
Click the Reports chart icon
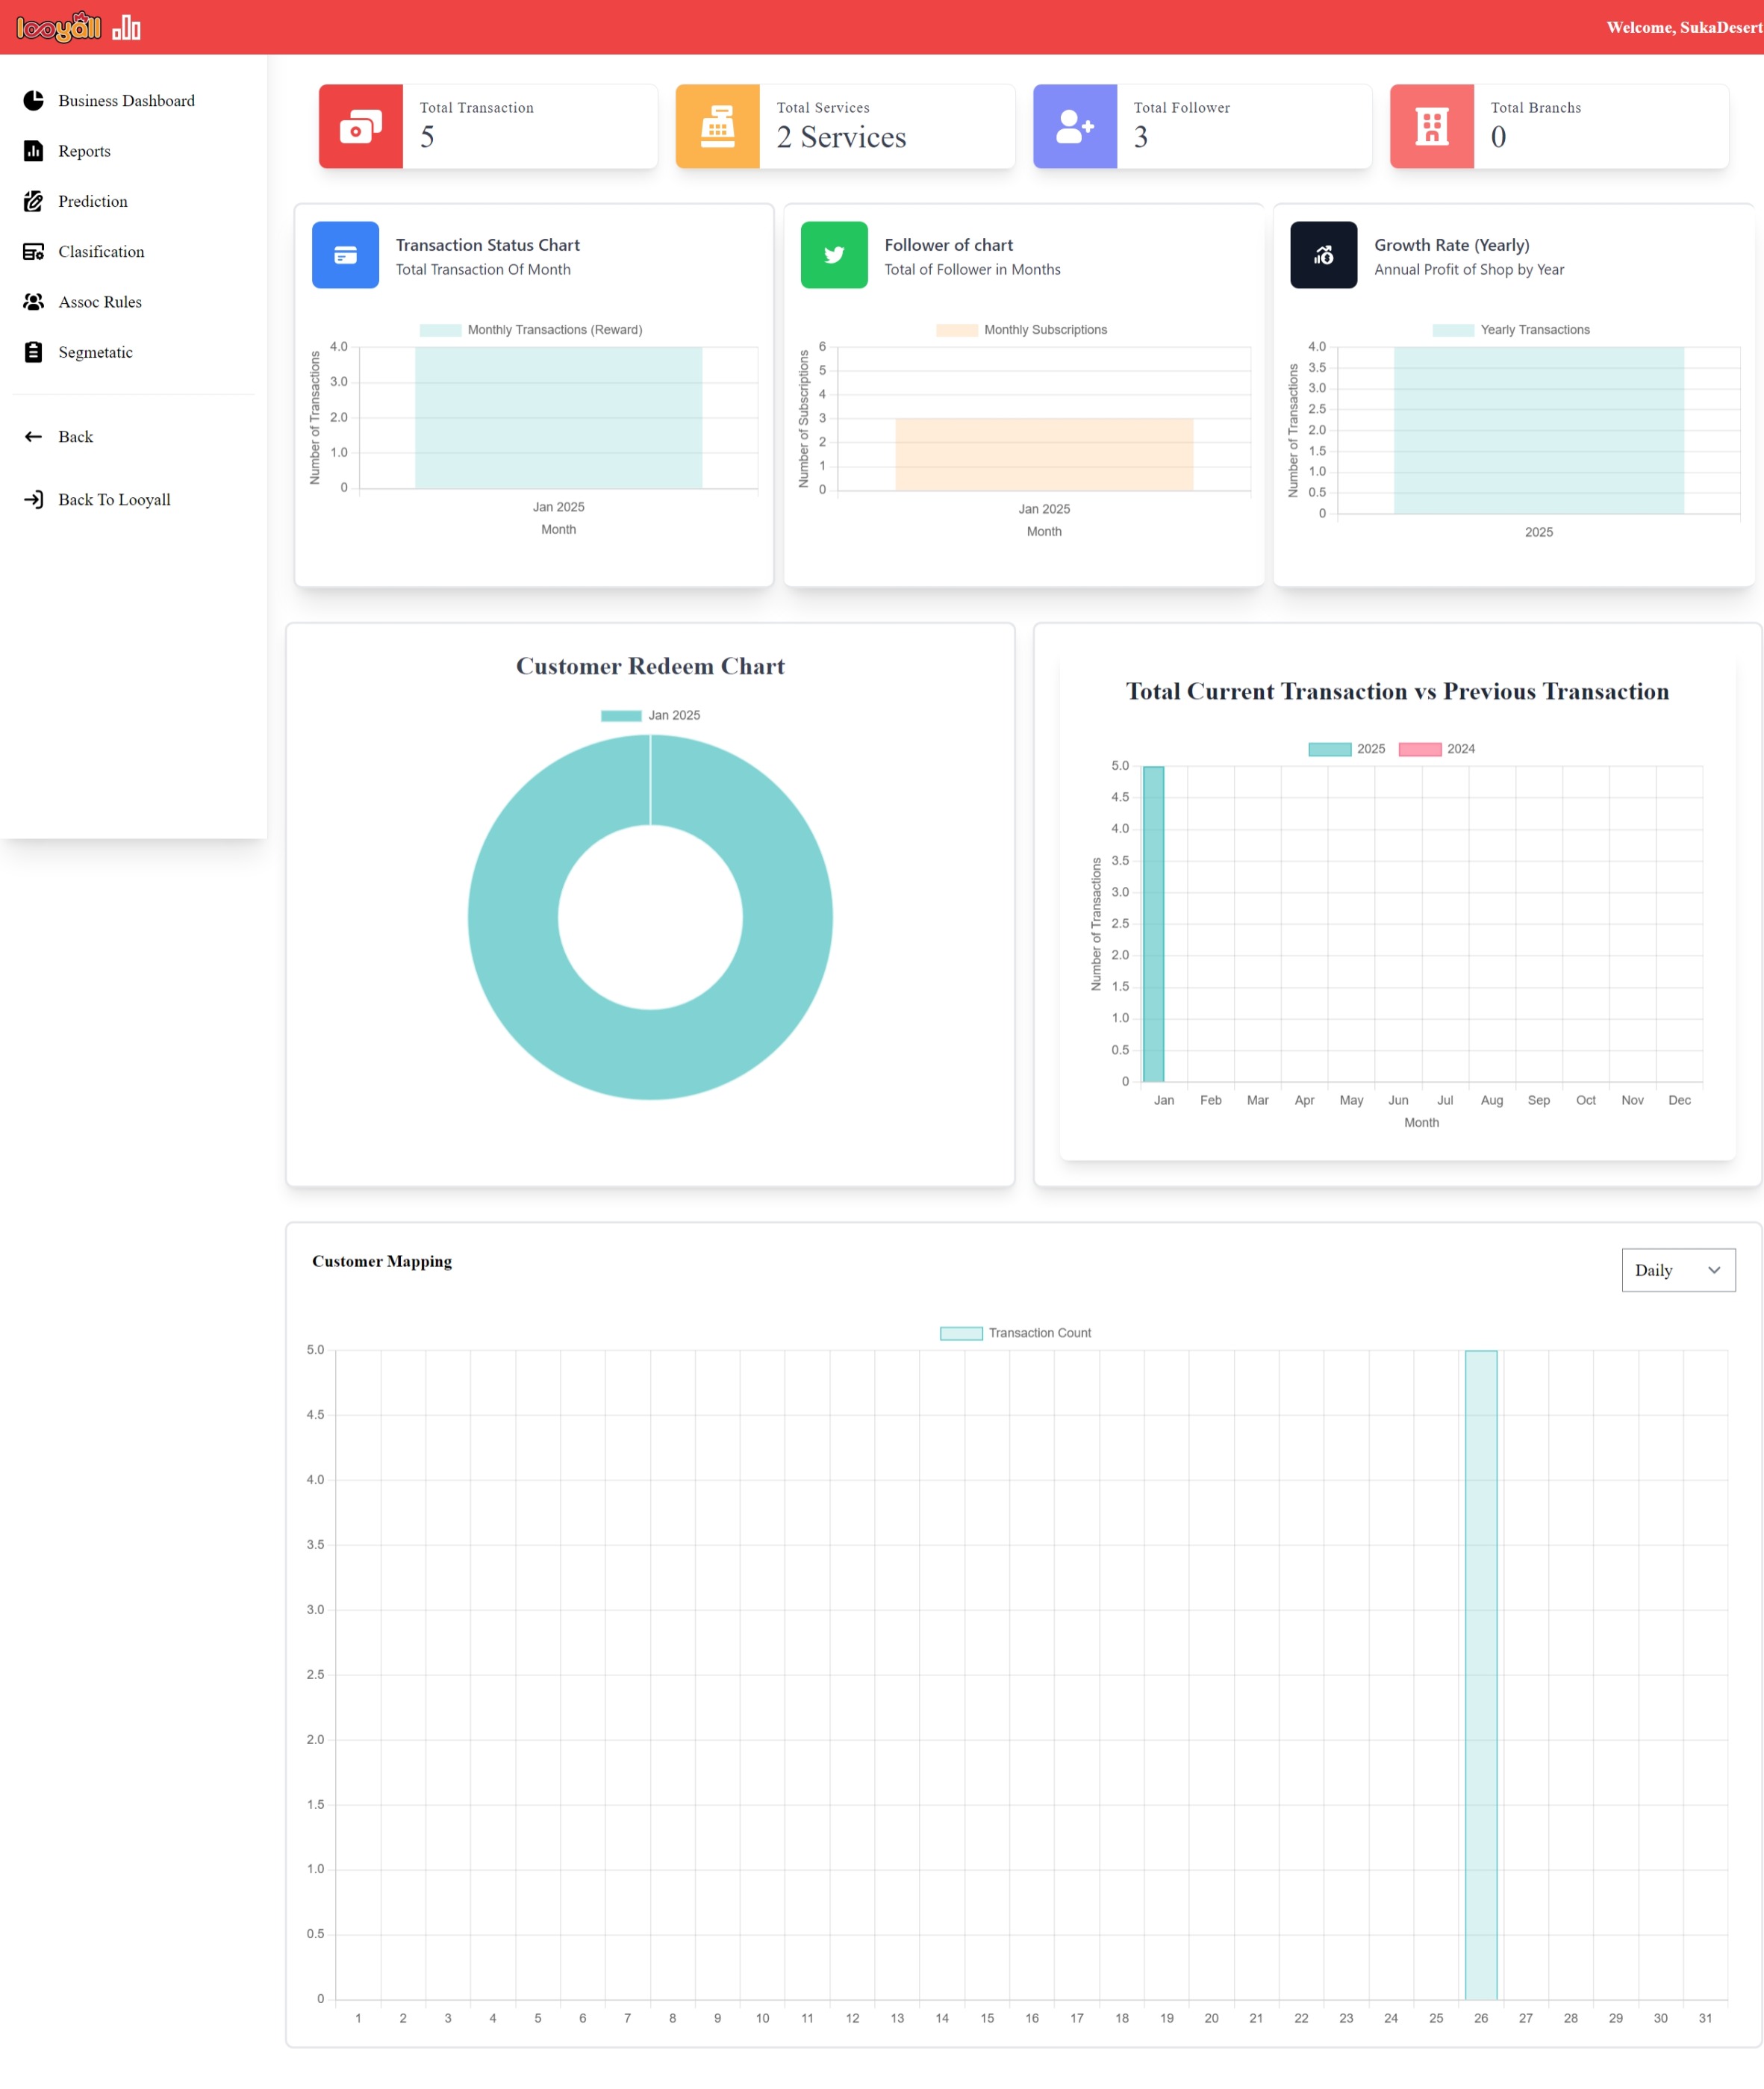point(33,151)
